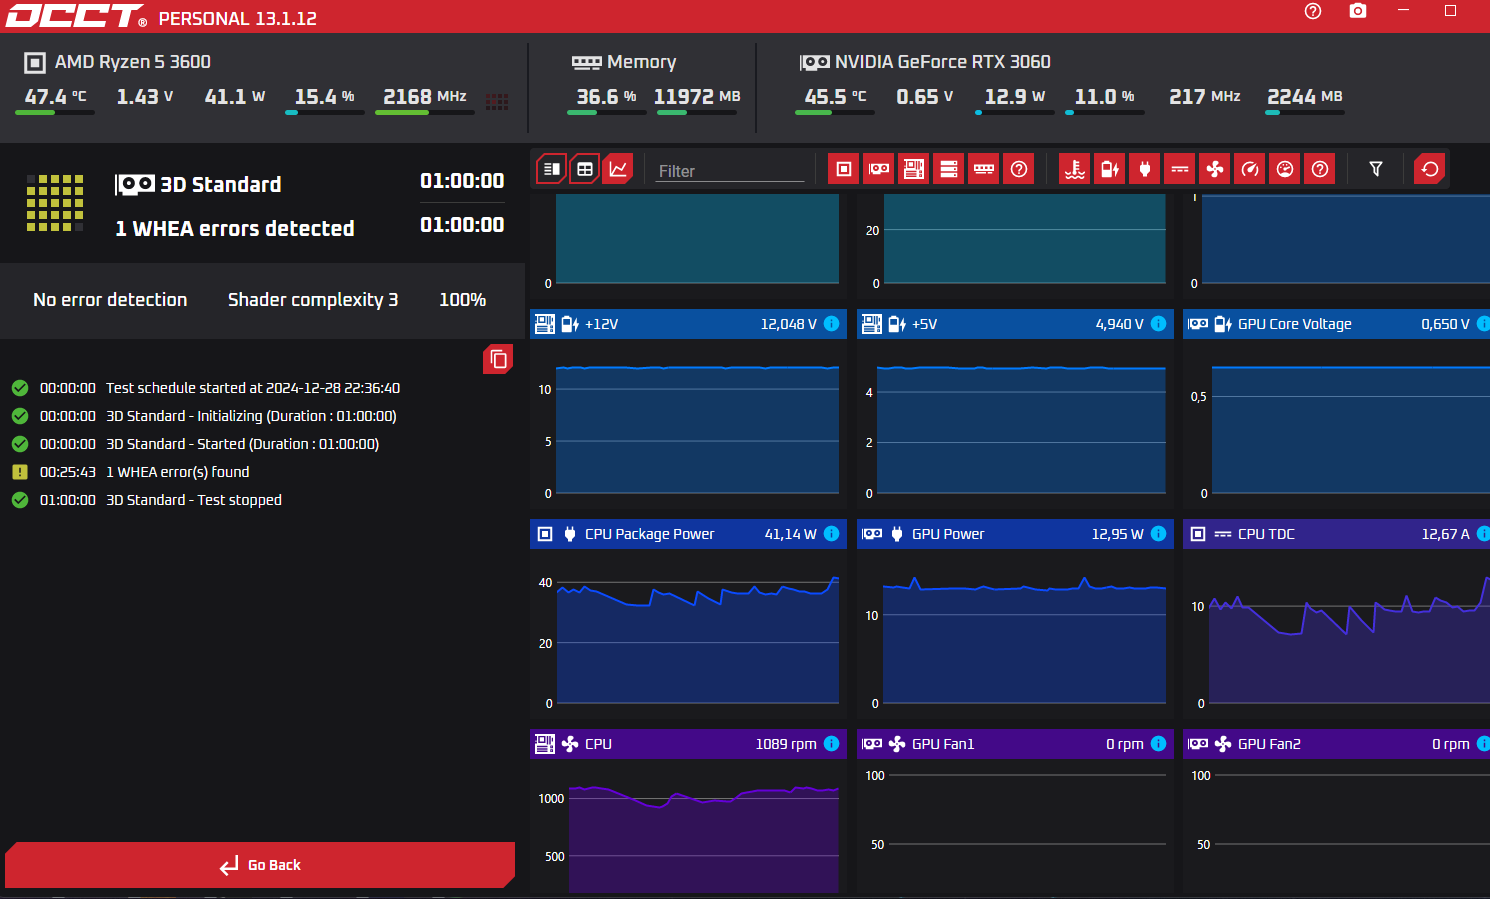
Task: Toggle the motherboard hardware filter icon
Action: pos(914,169)
